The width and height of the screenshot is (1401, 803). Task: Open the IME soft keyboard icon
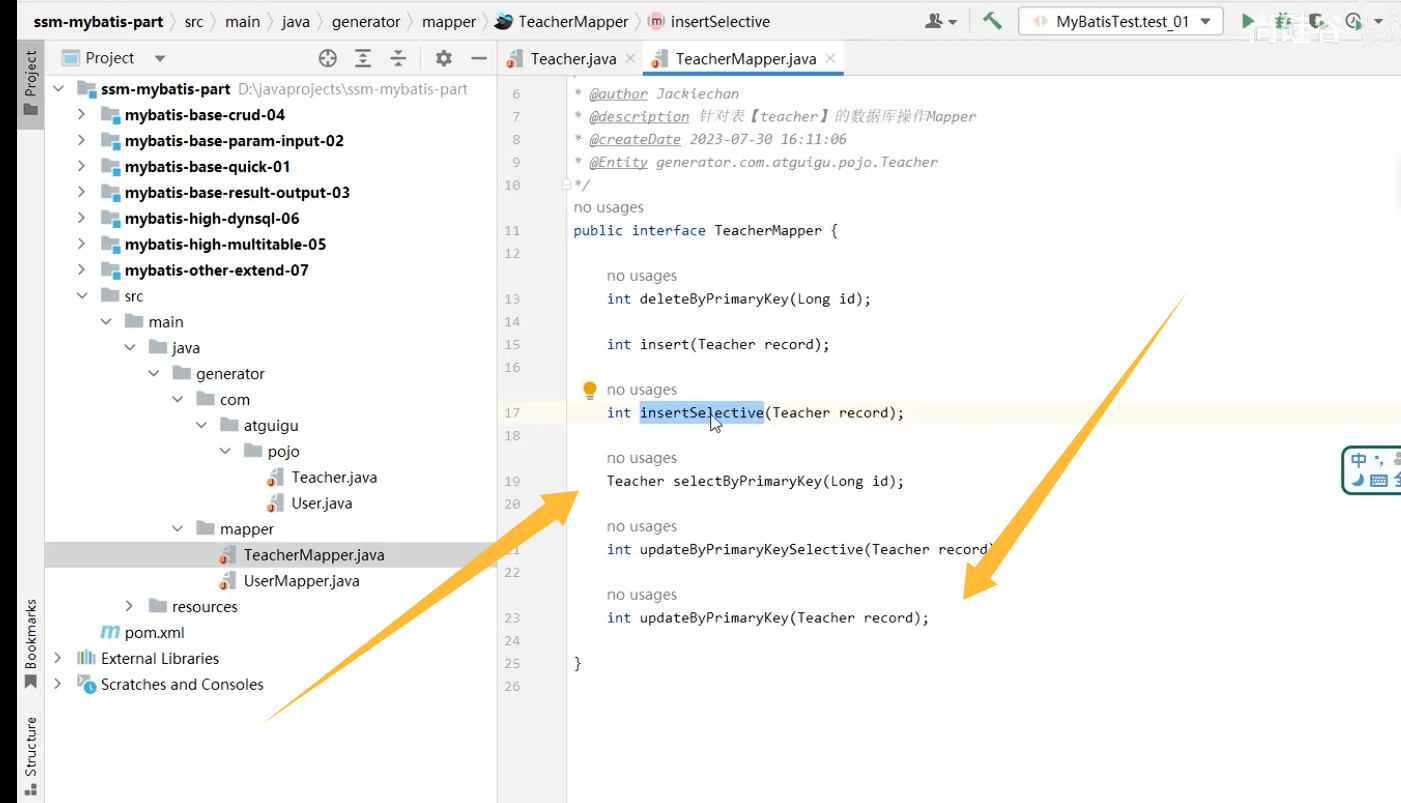[x=1379, y=481]
